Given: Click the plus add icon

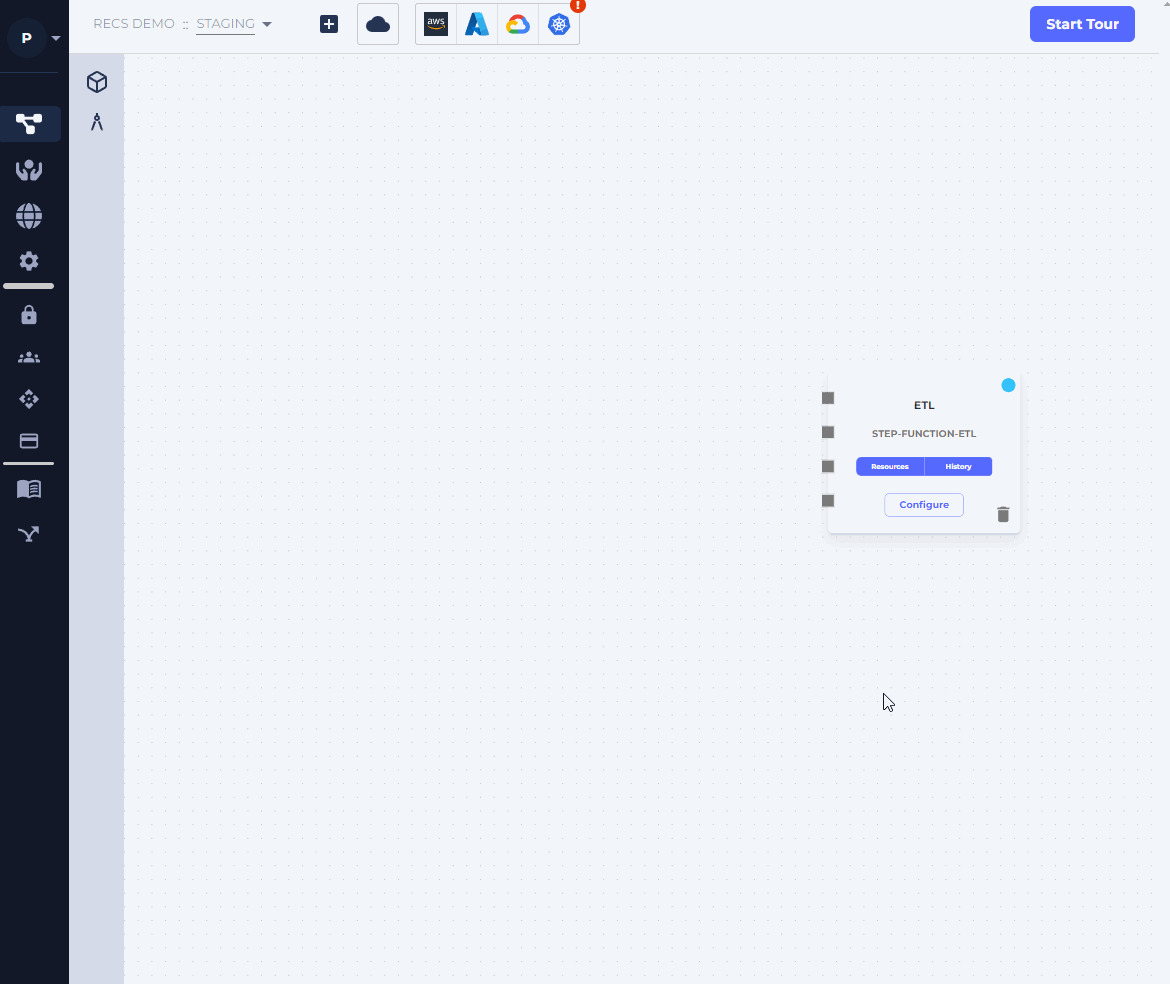Looking at the screenshot, I should [329, 25].
